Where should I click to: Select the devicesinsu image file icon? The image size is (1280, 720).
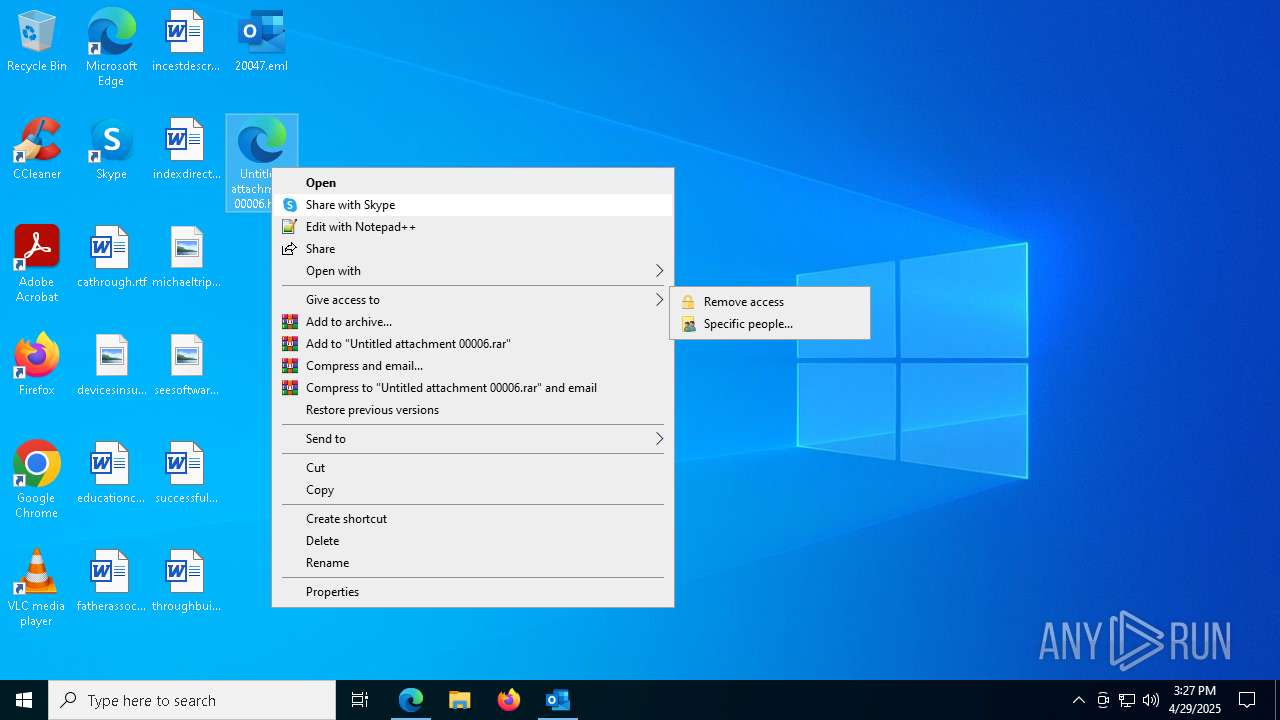point(111,366)
